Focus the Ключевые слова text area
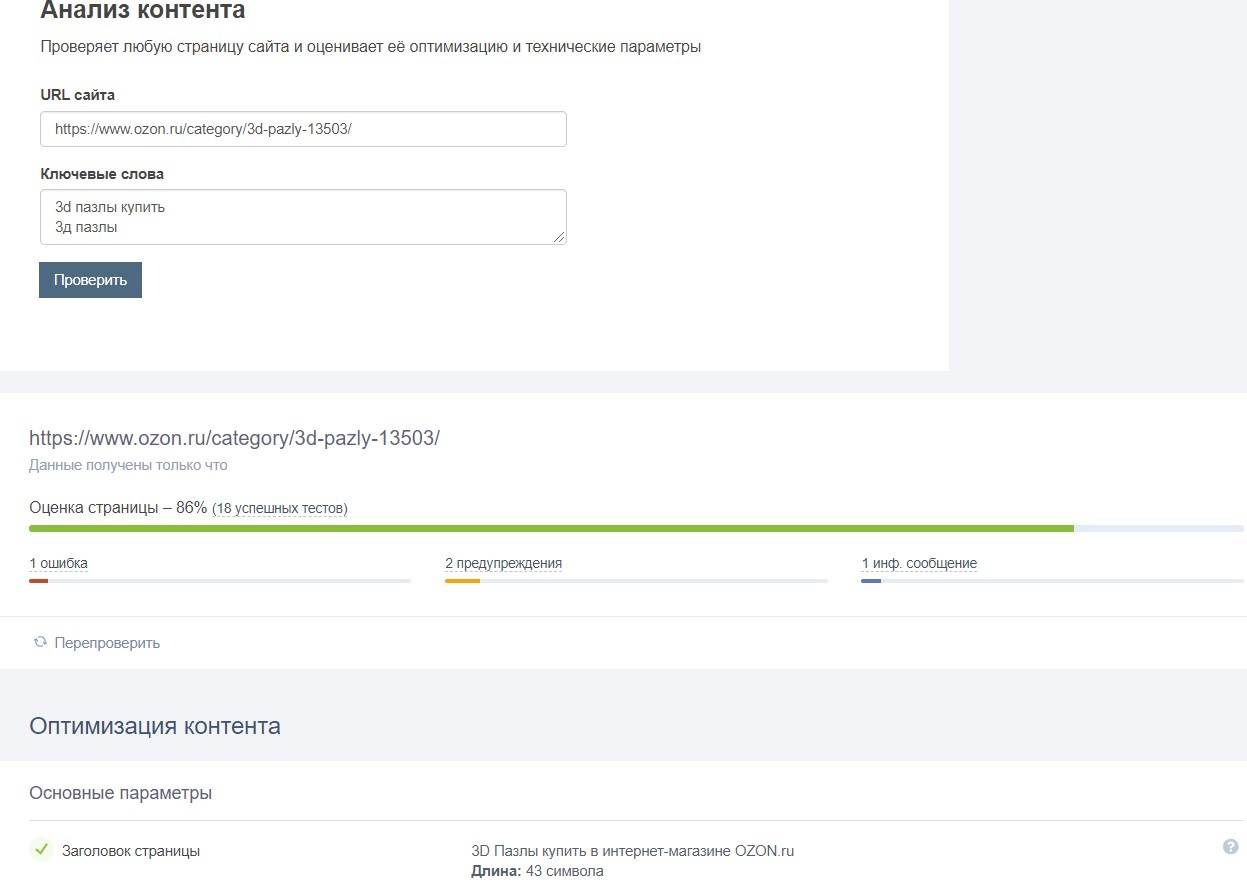Viewport: 1247px width, 888px height. pos(303,217)
